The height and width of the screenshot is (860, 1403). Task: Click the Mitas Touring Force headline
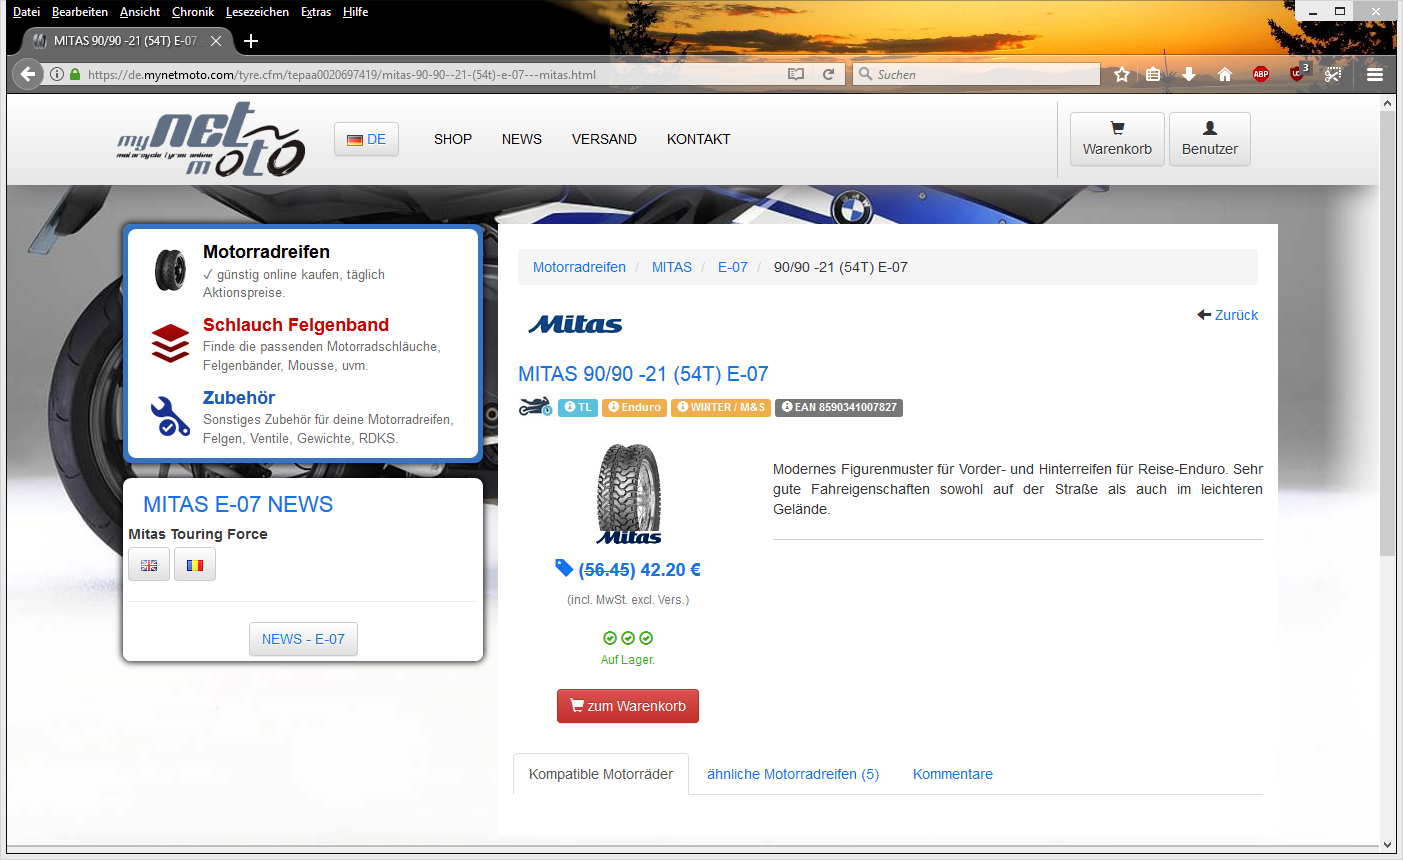(x=198, y=534)
